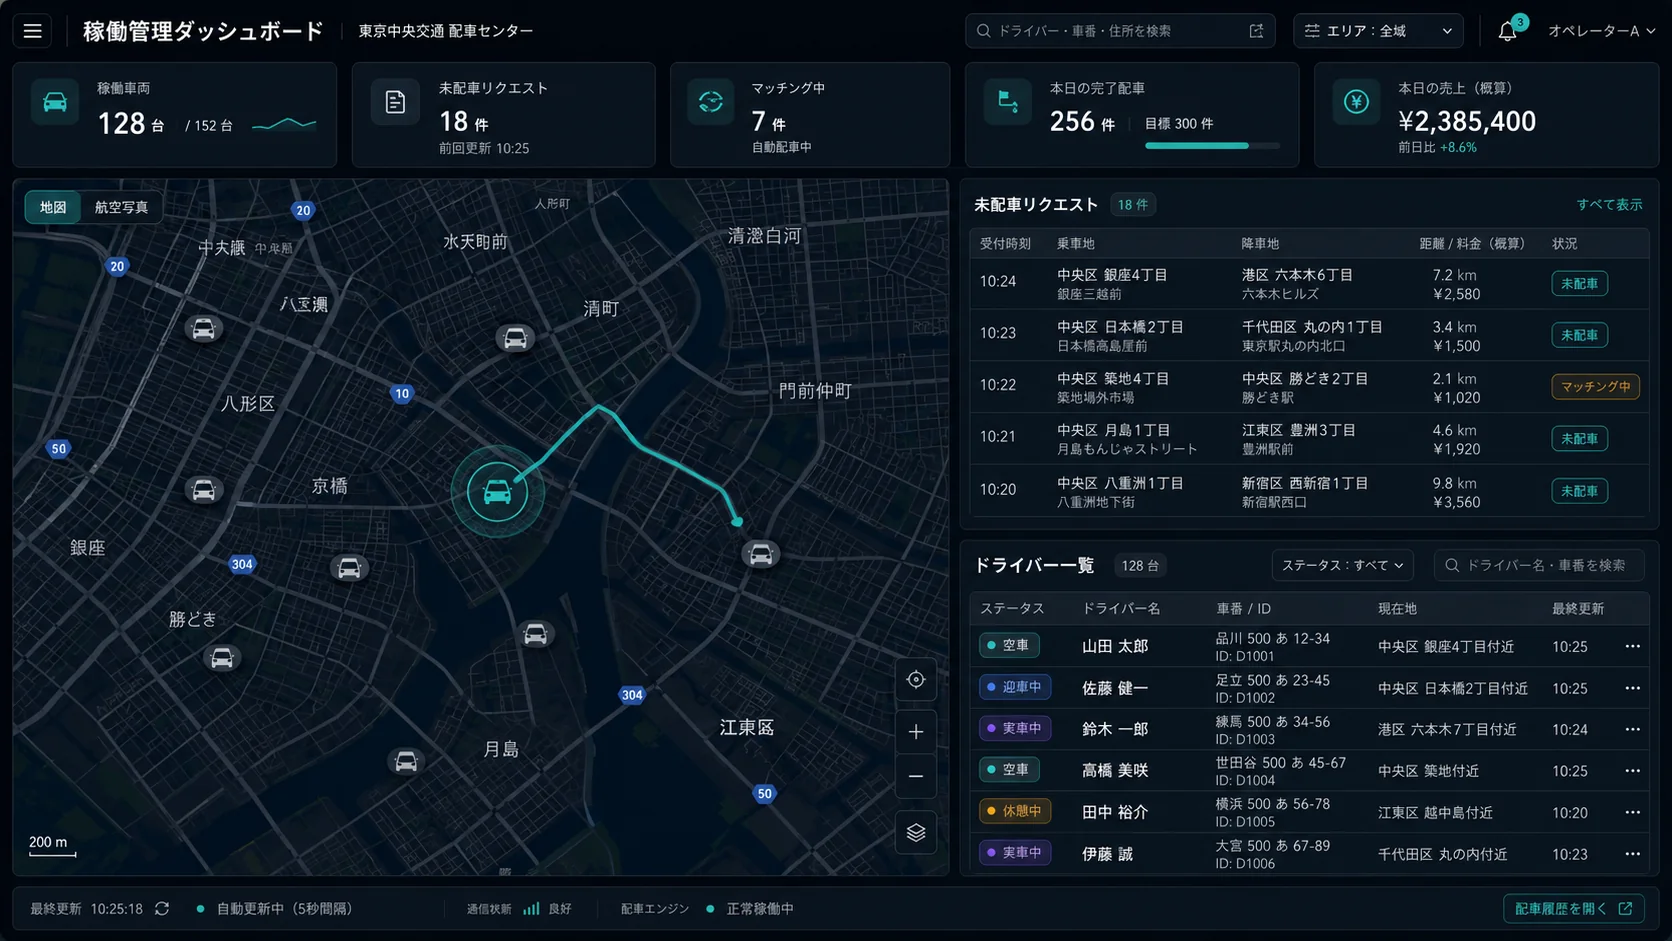Click the 空車 status badge for 高橋 美咲
Screen dimensions: 1672x941
[1009, 770]
